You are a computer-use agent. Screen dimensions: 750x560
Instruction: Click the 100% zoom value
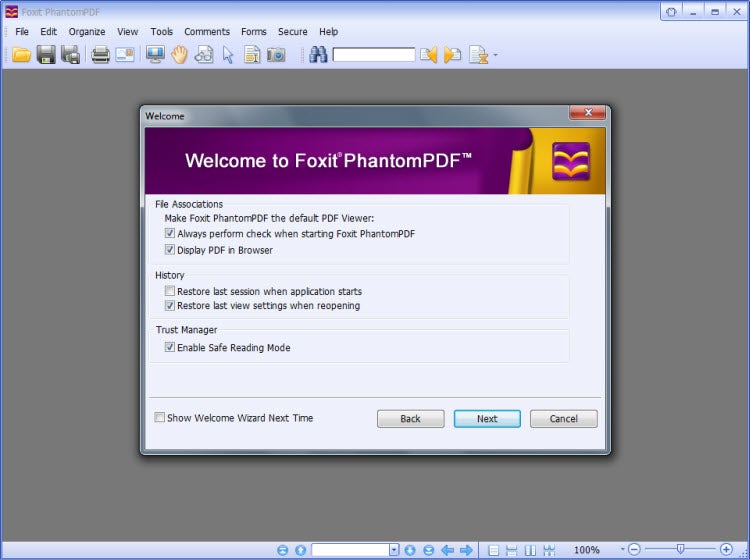click(586, 550)
